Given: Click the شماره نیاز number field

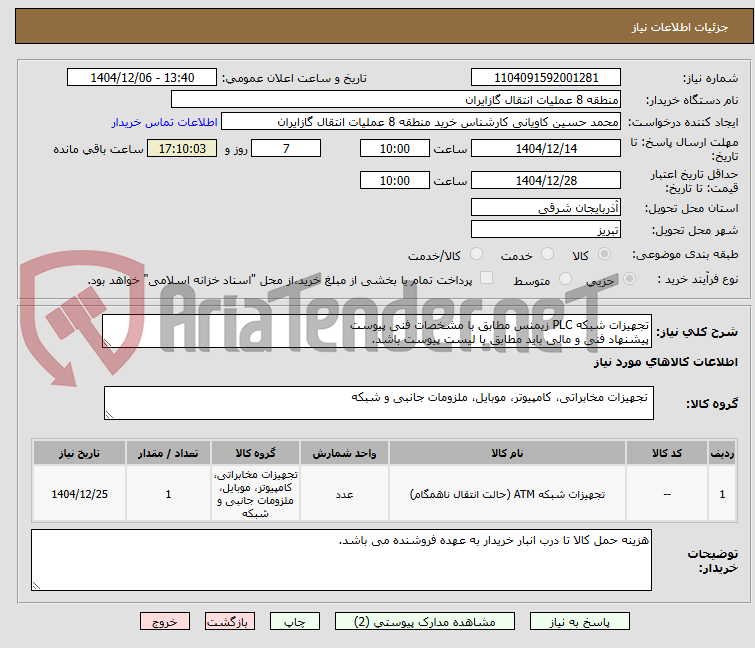Looking at the screenshot, I should click(x=546, y=78).
